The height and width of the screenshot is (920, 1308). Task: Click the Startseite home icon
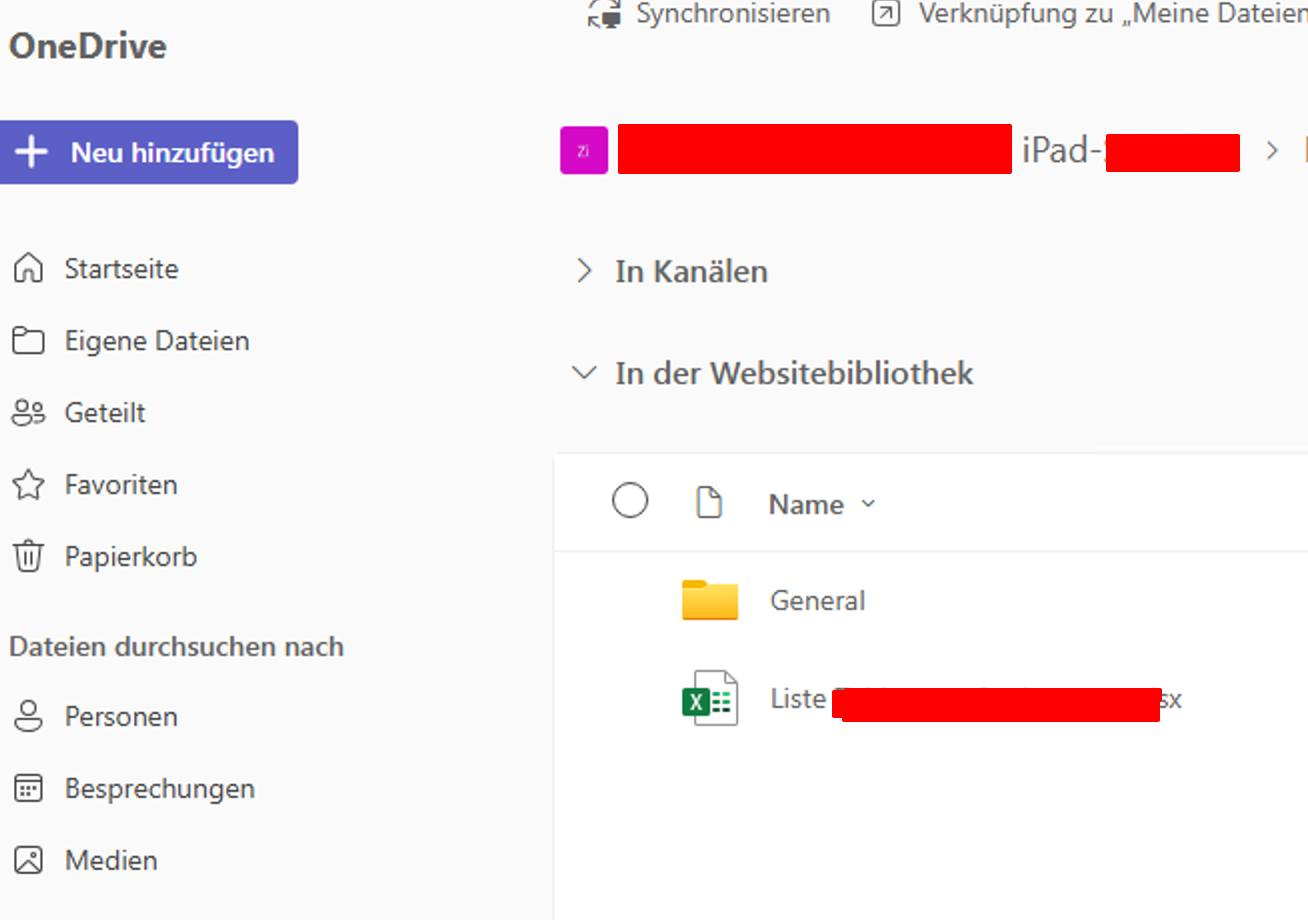(x=28, y=269)
